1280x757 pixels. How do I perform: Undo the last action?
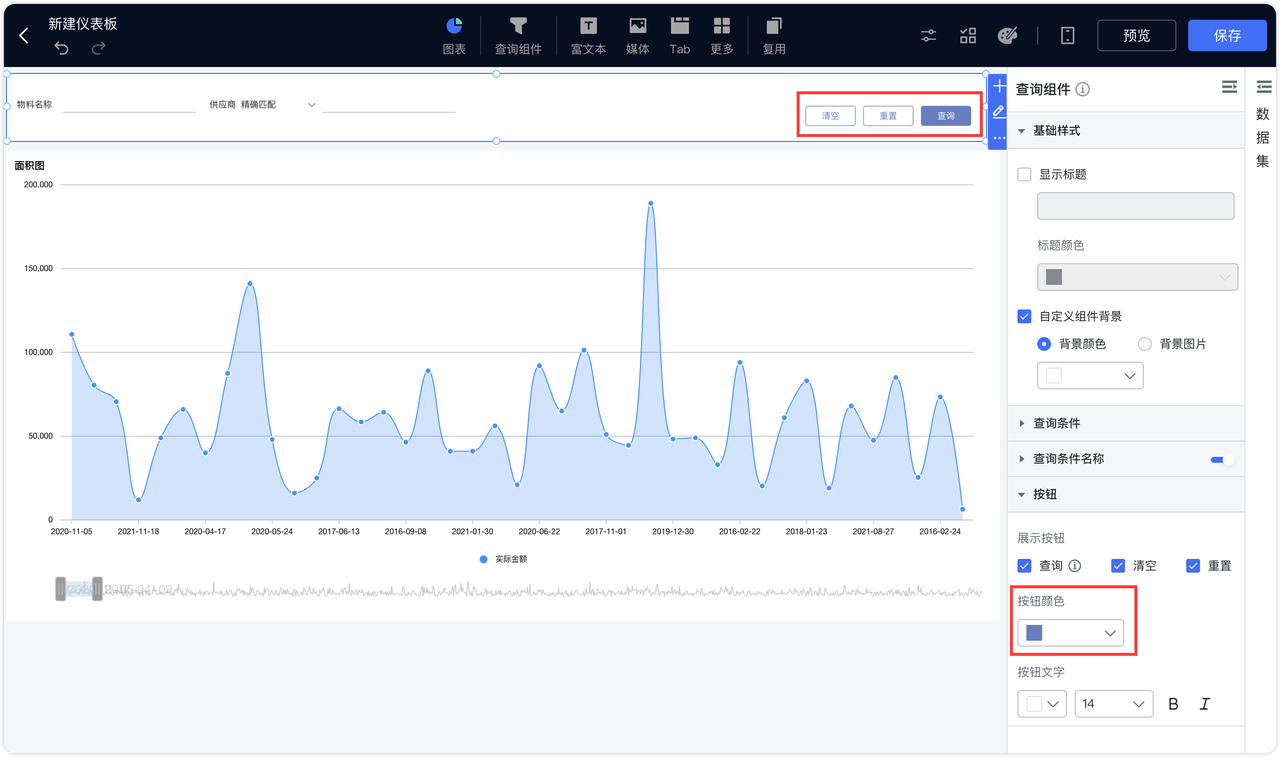[x=62, y=48]
